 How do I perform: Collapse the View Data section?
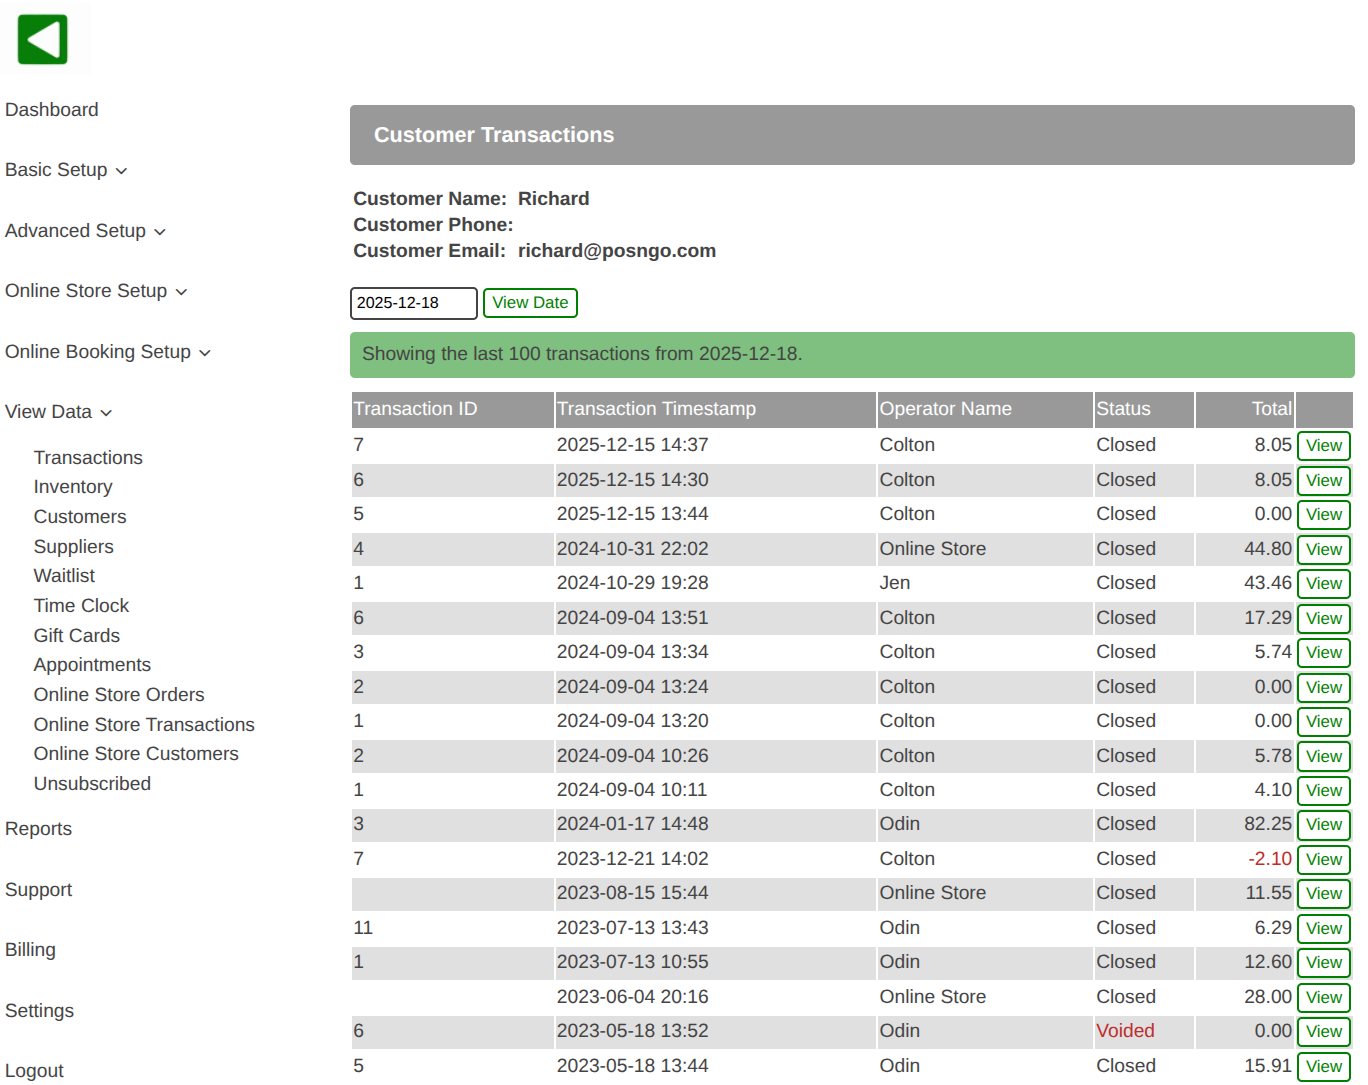[x=58, y=412]
